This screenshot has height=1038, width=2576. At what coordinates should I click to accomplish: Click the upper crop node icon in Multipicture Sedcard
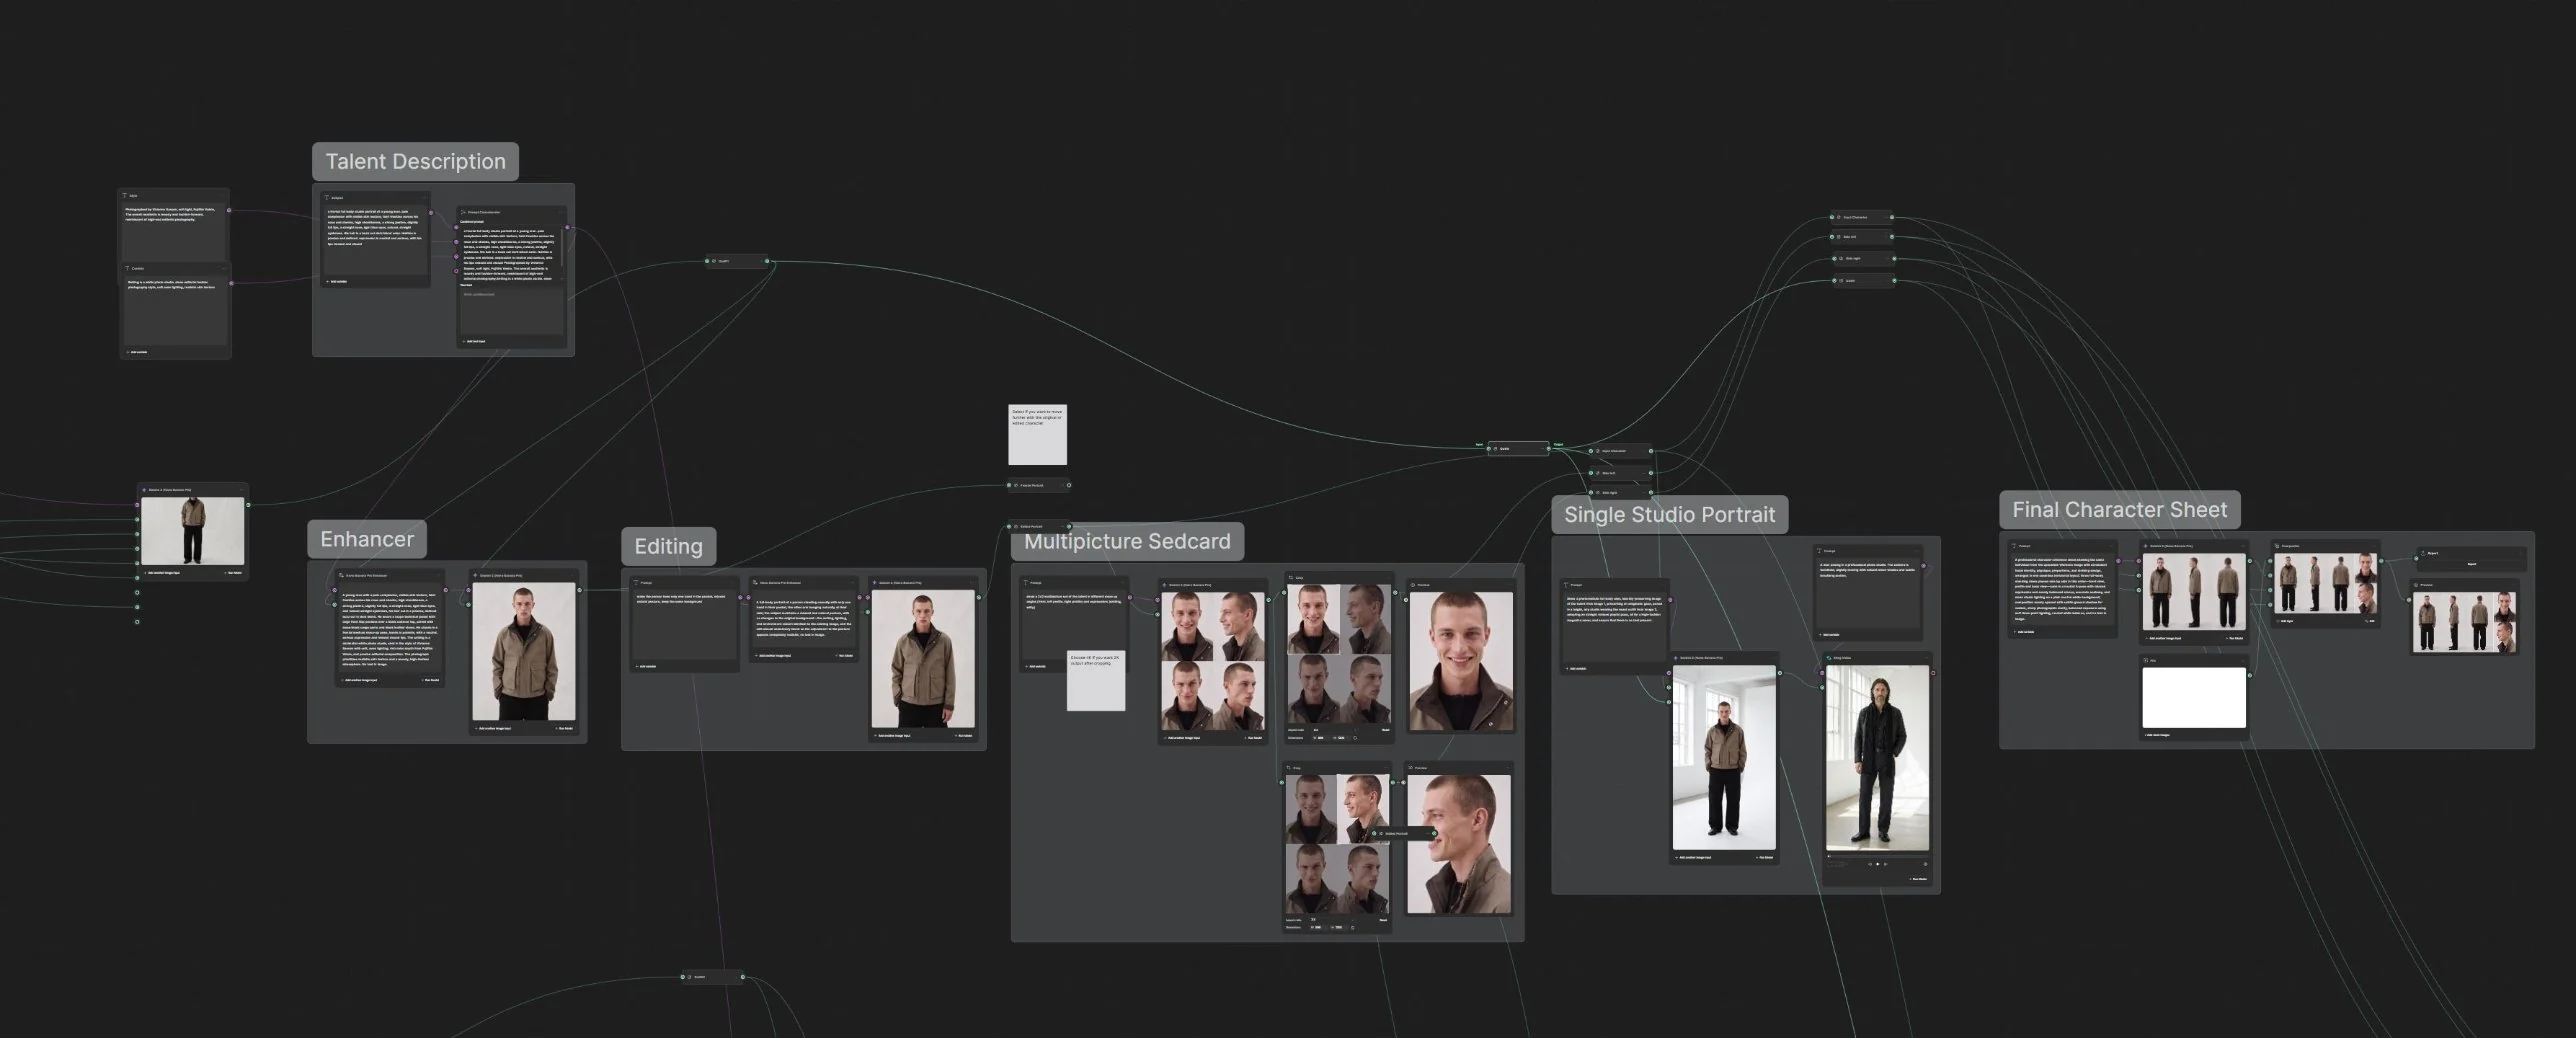point(1291,578)
